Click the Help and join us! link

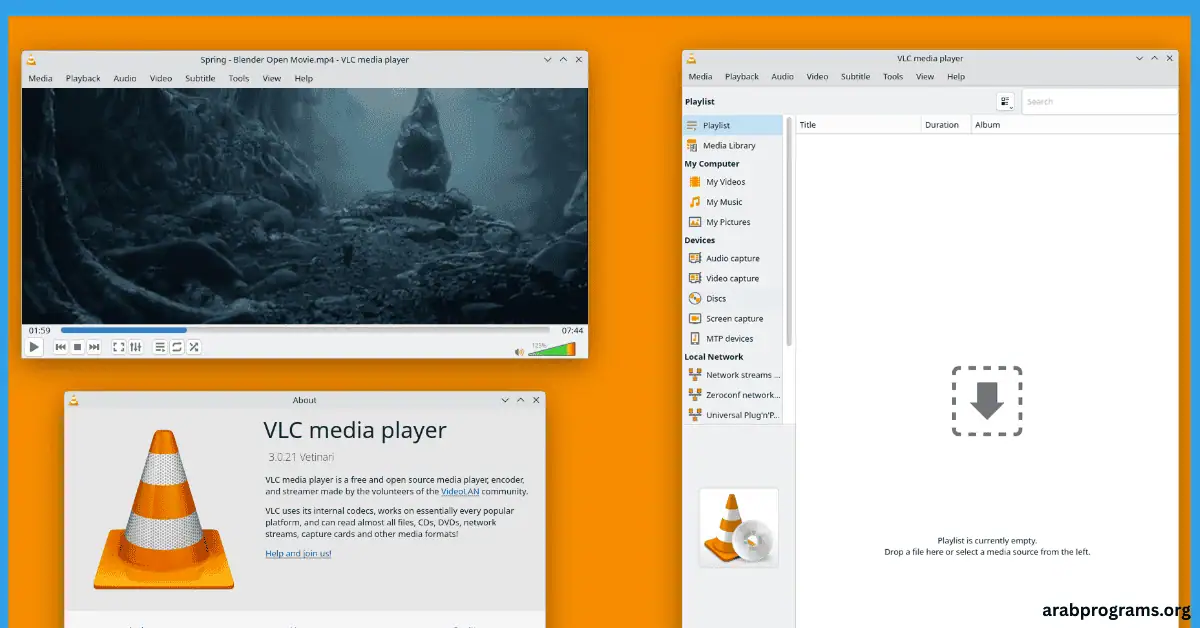pyautogui.click(x=298, y=553)
